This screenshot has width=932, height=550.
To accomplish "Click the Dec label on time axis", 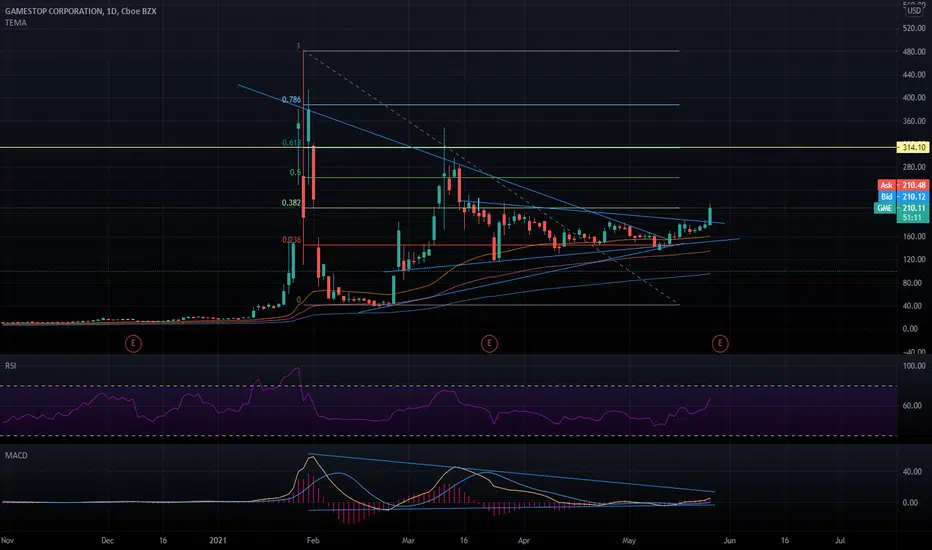I will [x=107, y=540].
